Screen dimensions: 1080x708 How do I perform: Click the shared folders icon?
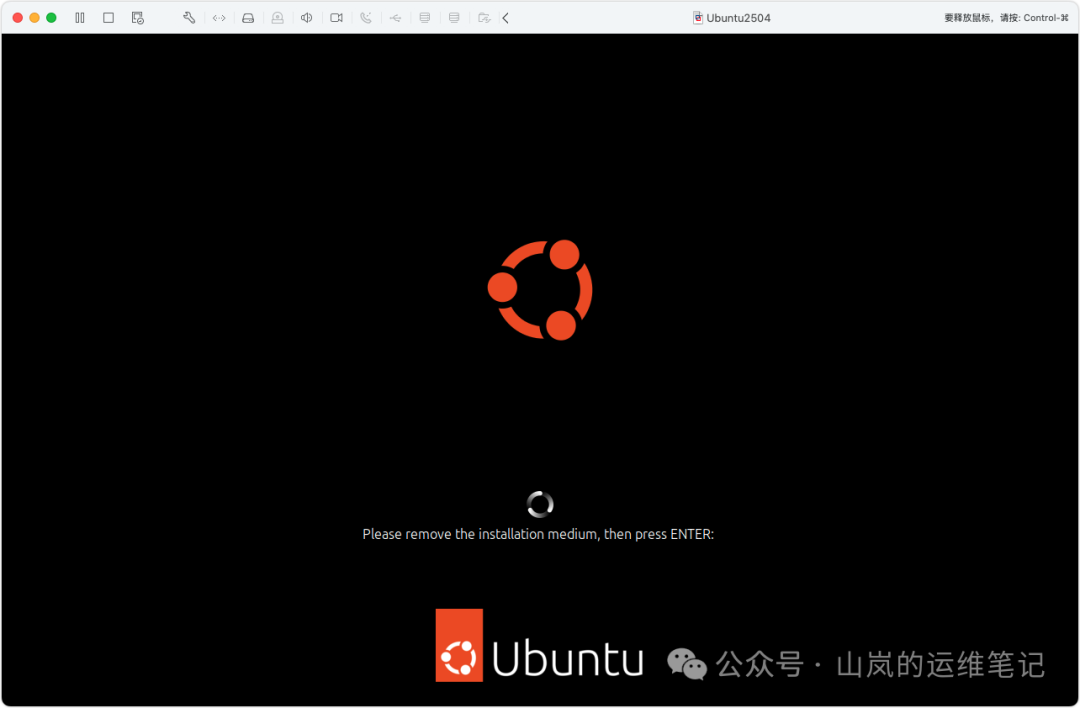484,18
